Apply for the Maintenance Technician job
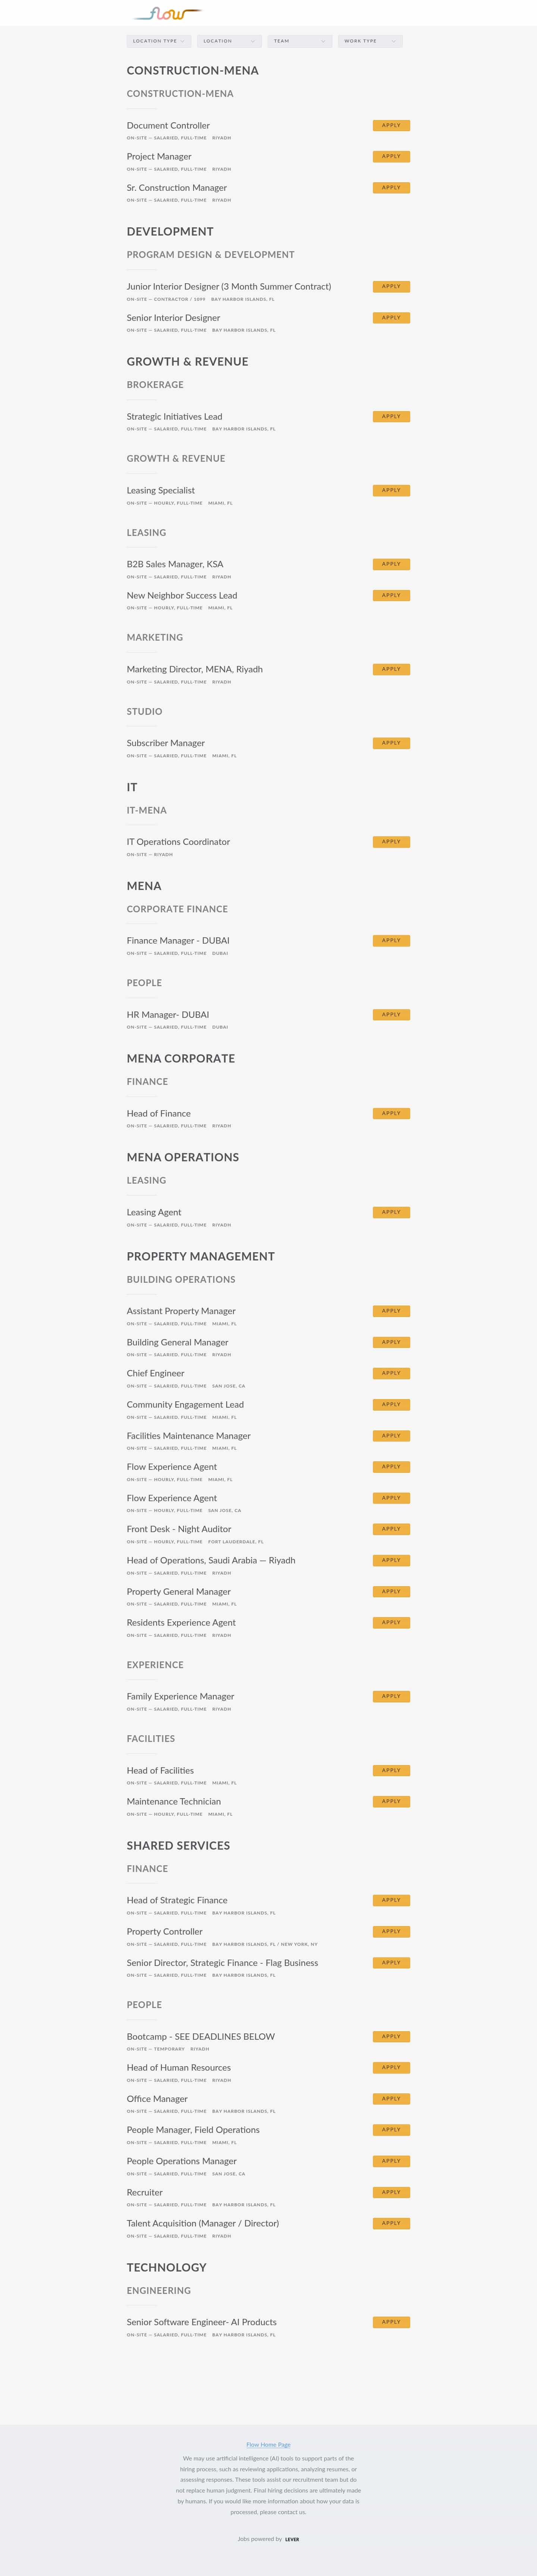Viewport: 537px width, 2576px height. click(391, 1801)
